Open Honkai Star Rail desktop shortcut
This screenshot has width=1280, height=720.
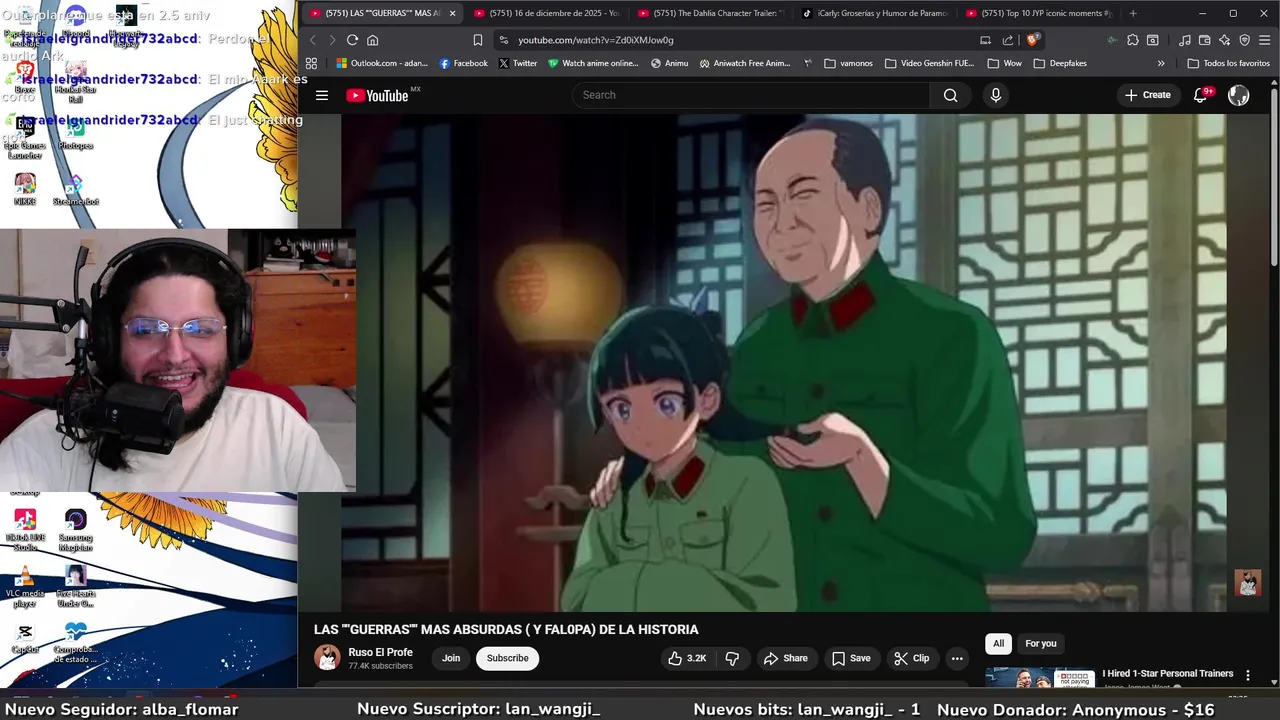point(75,80)
